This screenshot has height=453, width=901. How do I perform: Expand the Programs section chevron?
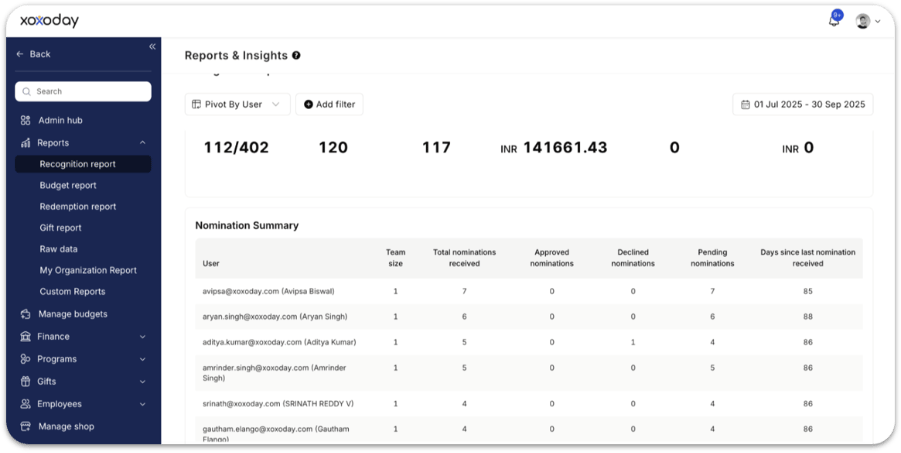point(143,359)
